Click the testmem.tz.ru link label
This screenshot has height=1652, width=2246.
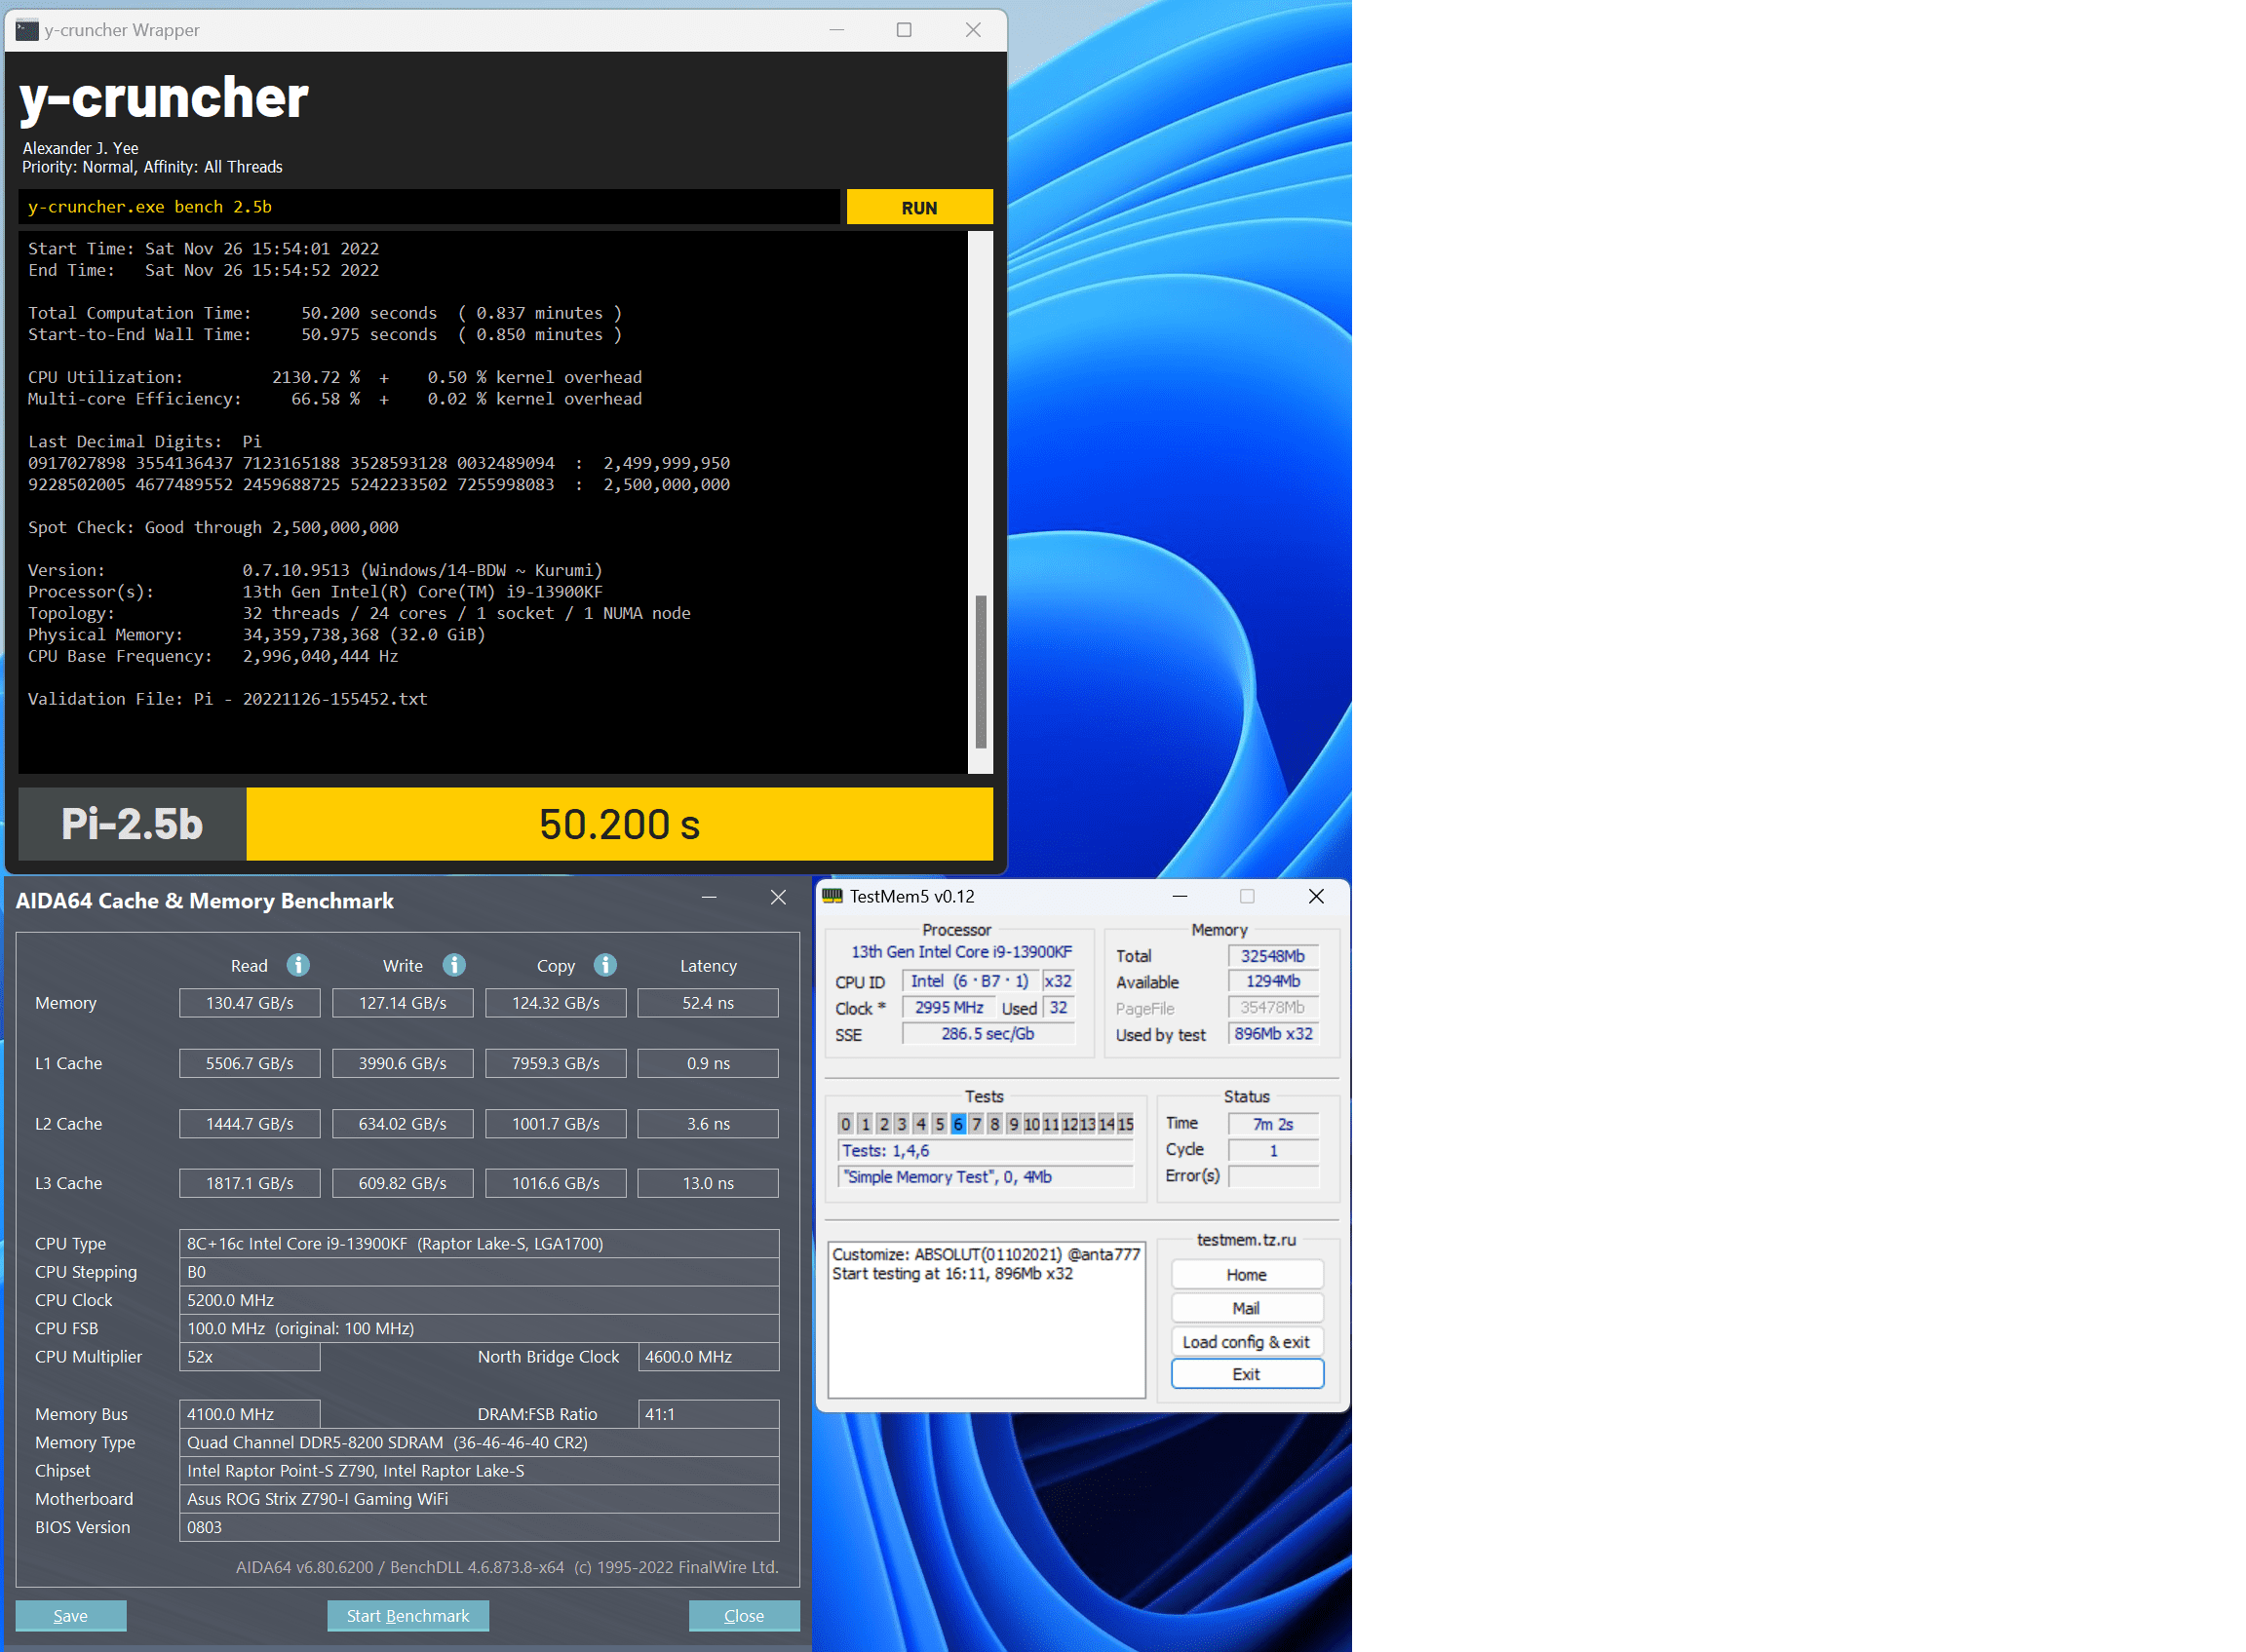coord(1247,1240)
